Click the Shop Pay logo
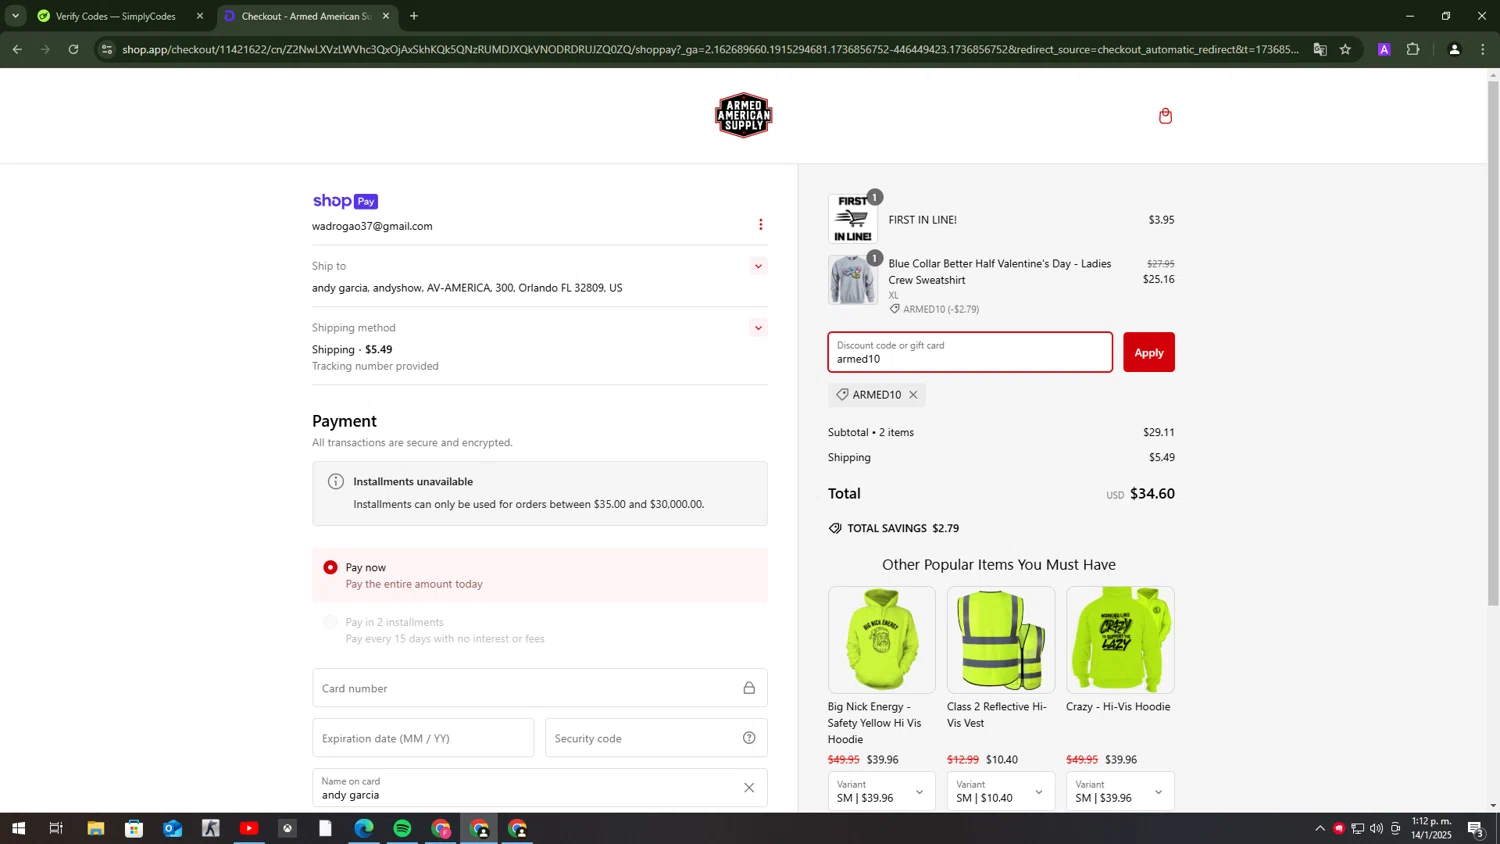 (x=345, y=201)
